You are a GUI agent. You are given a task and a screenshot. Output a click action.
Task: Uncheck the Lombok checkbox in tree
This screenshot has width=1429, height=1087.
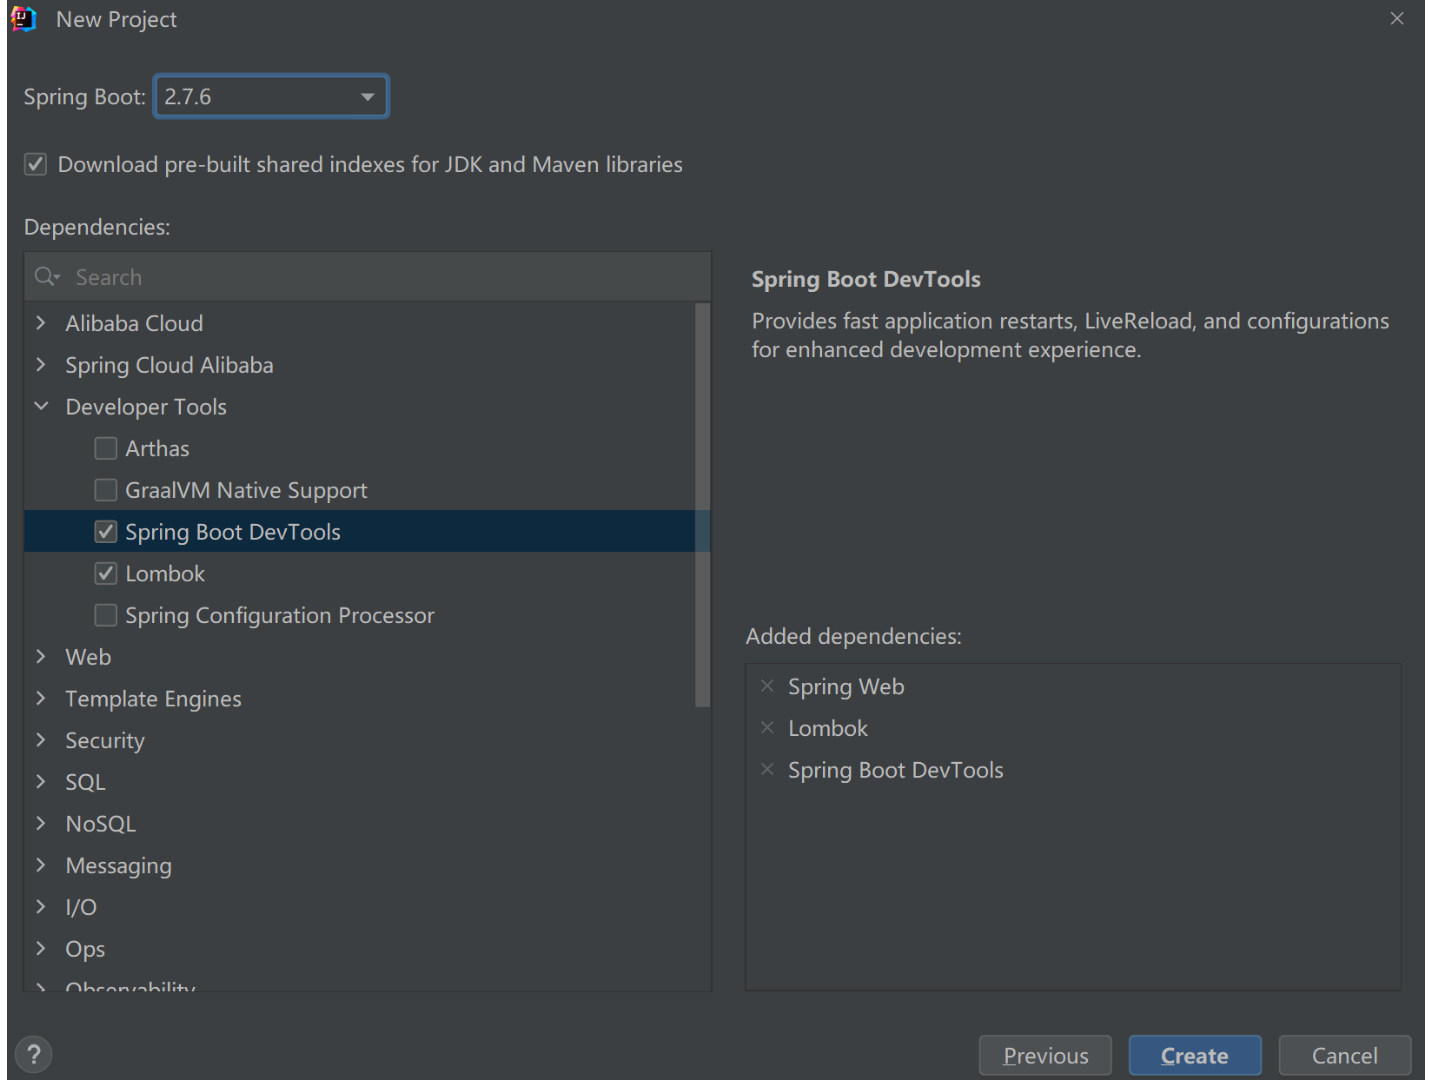(106, 574)
